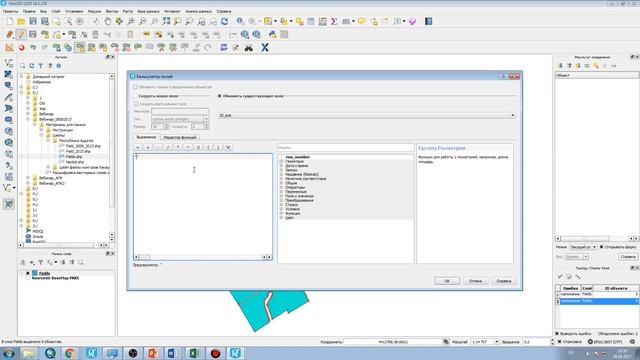
Task: Save project with the floppy disk icon
Action: tap(33, 21)
